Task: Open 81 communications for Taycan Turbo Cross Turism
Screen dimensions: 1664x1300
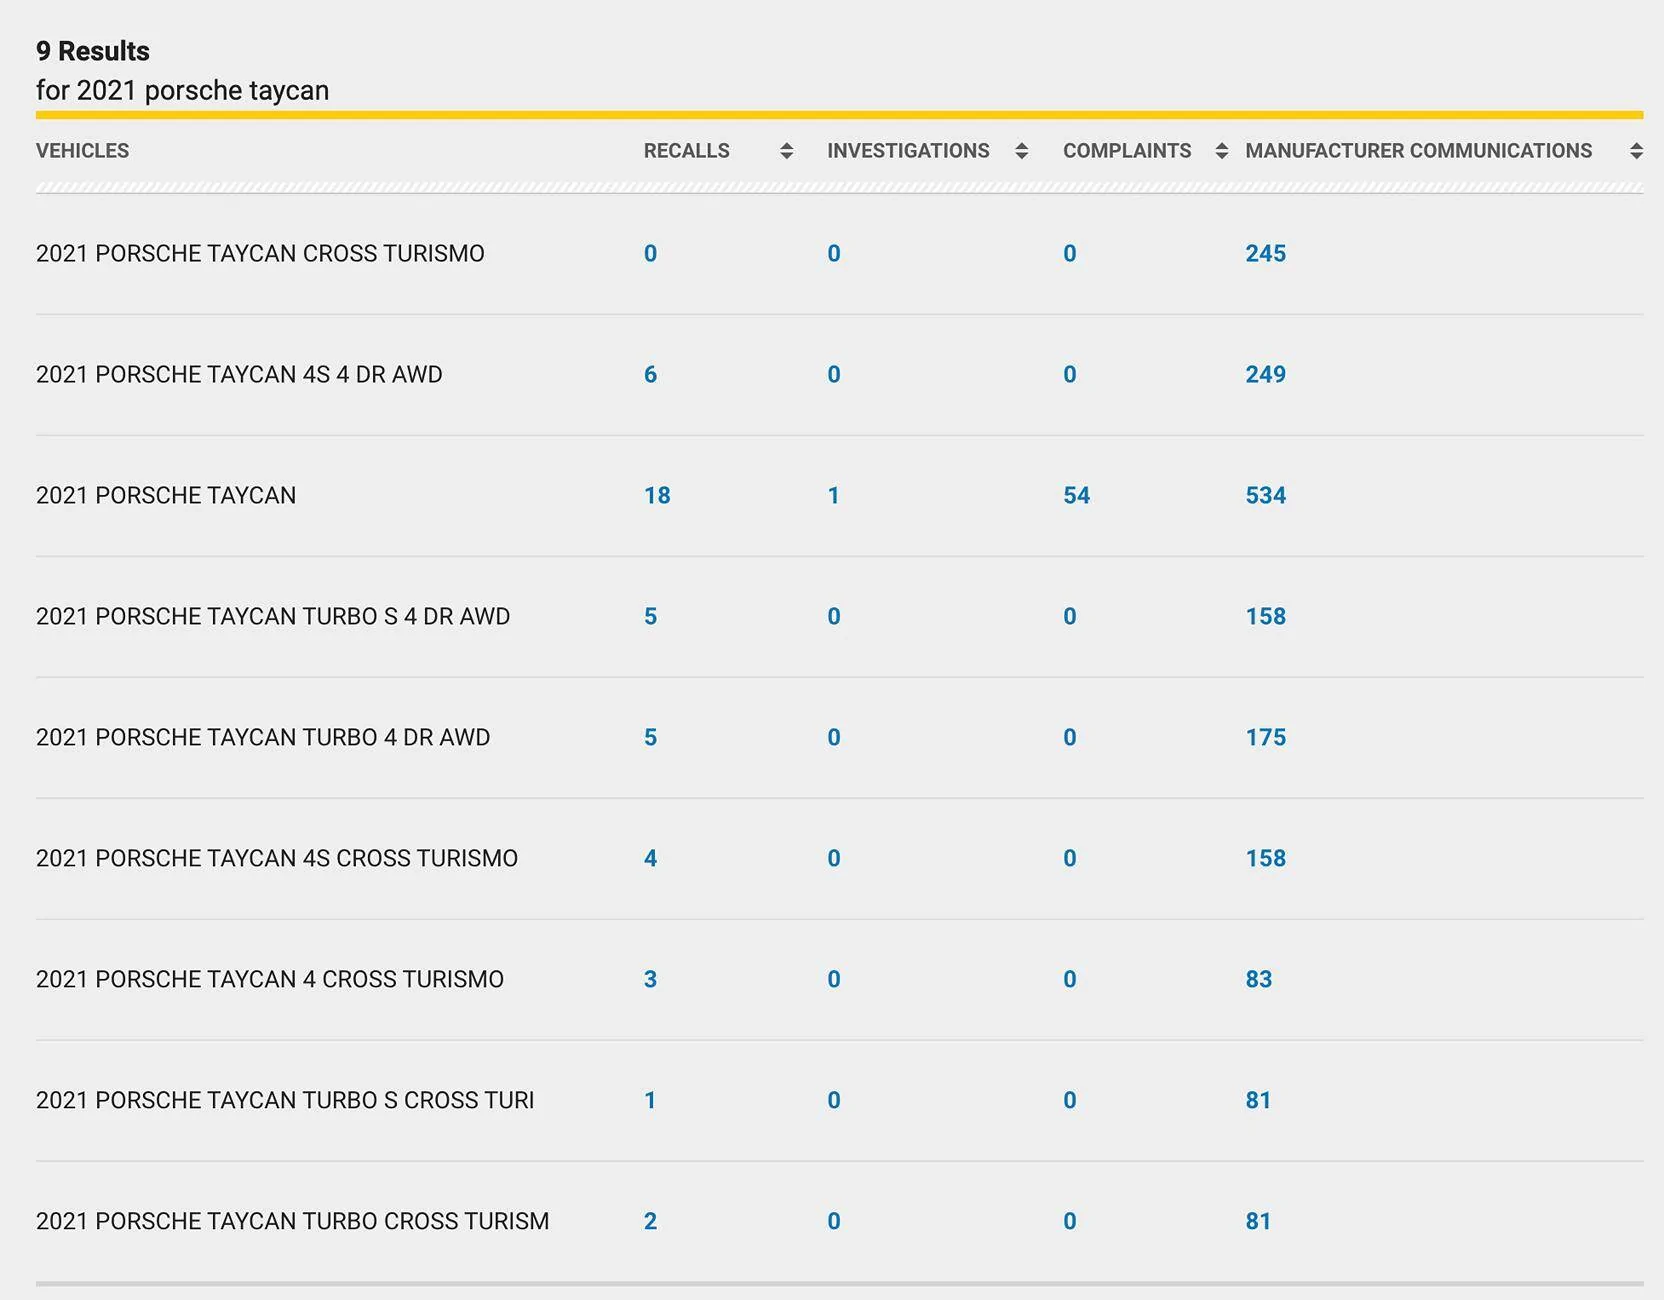Action: pyautogui.click(x=1259, y=1222)
